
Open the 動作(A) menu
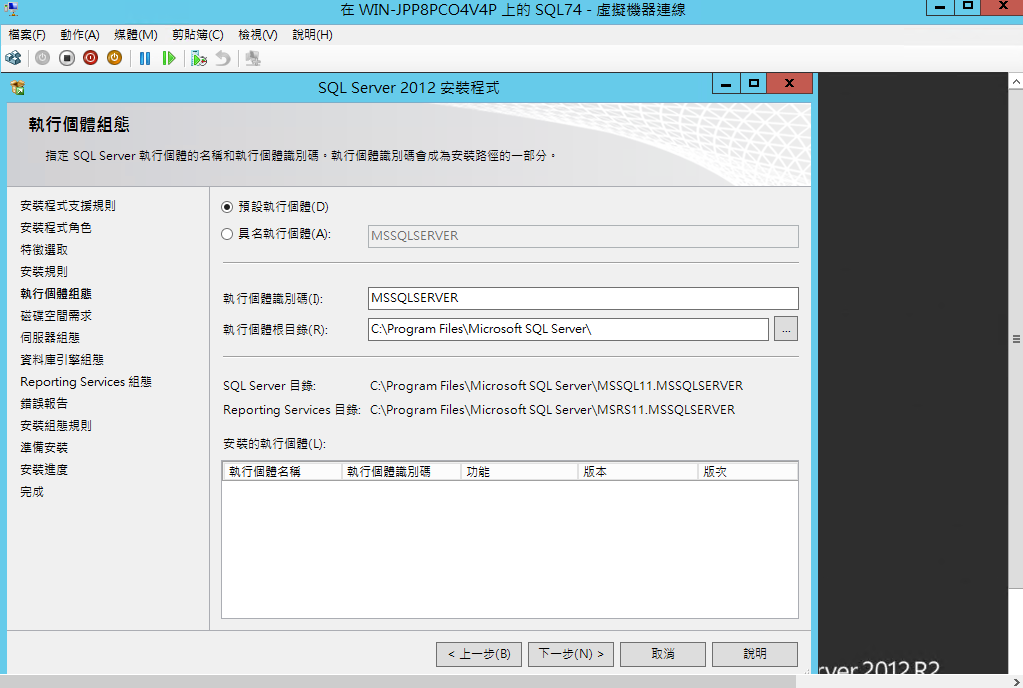tap(80, 35)
